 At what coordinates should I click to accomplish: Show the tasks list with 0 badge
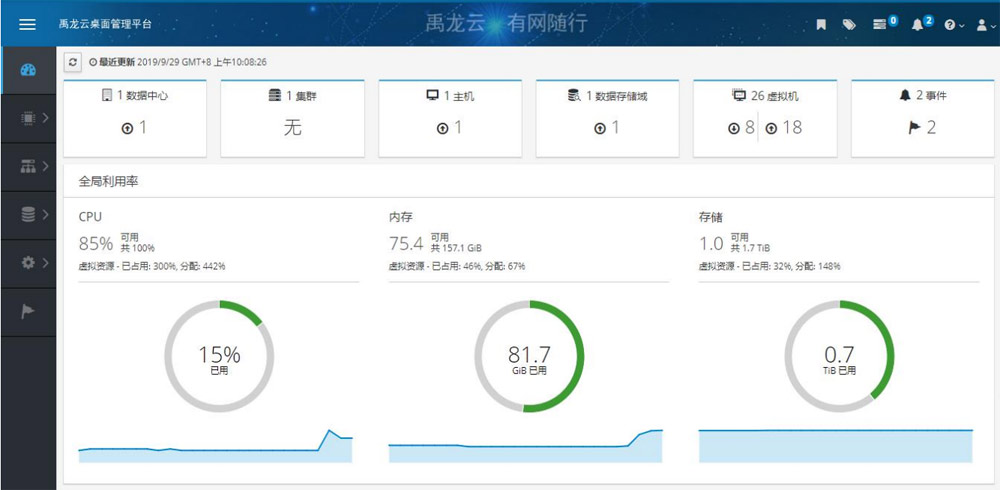[883, 24]
